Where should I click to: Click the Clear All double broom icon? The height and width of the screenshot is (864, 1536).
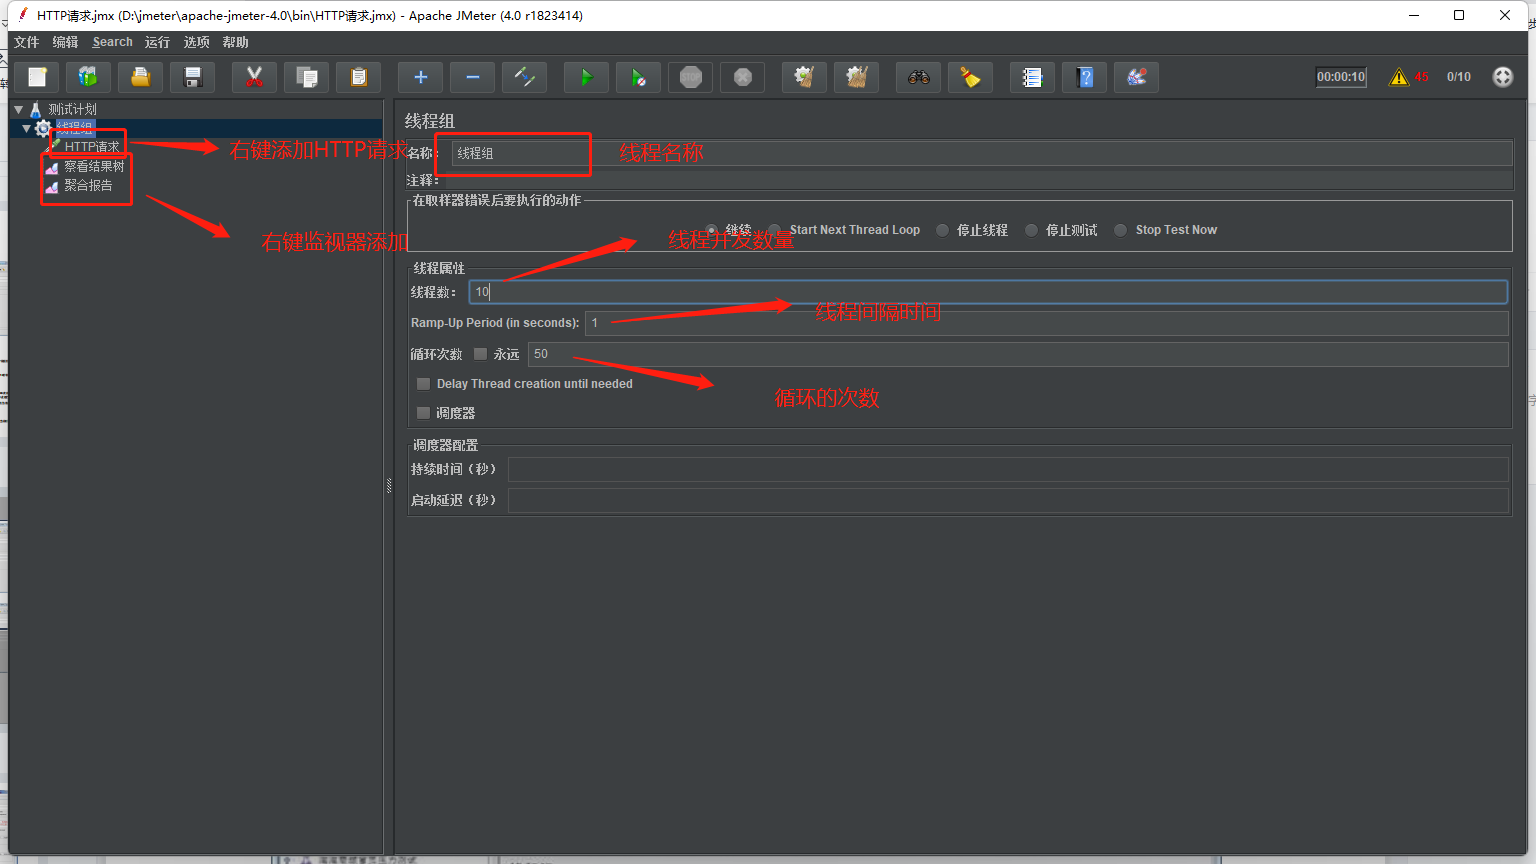pyautogui.click(x=857, y=77)
